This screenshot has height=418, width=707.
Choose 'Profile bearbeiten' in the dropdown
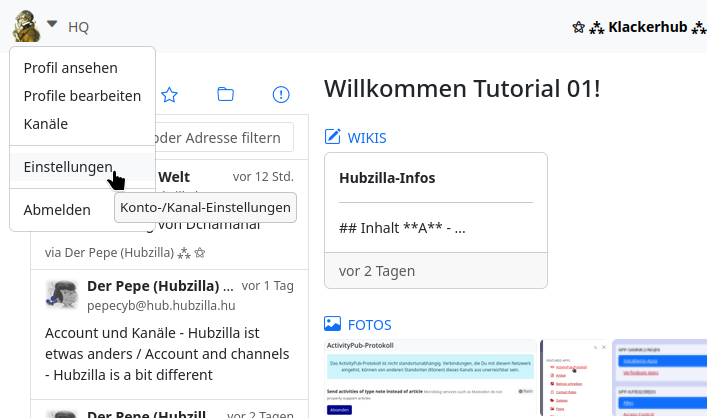(82, 96)
